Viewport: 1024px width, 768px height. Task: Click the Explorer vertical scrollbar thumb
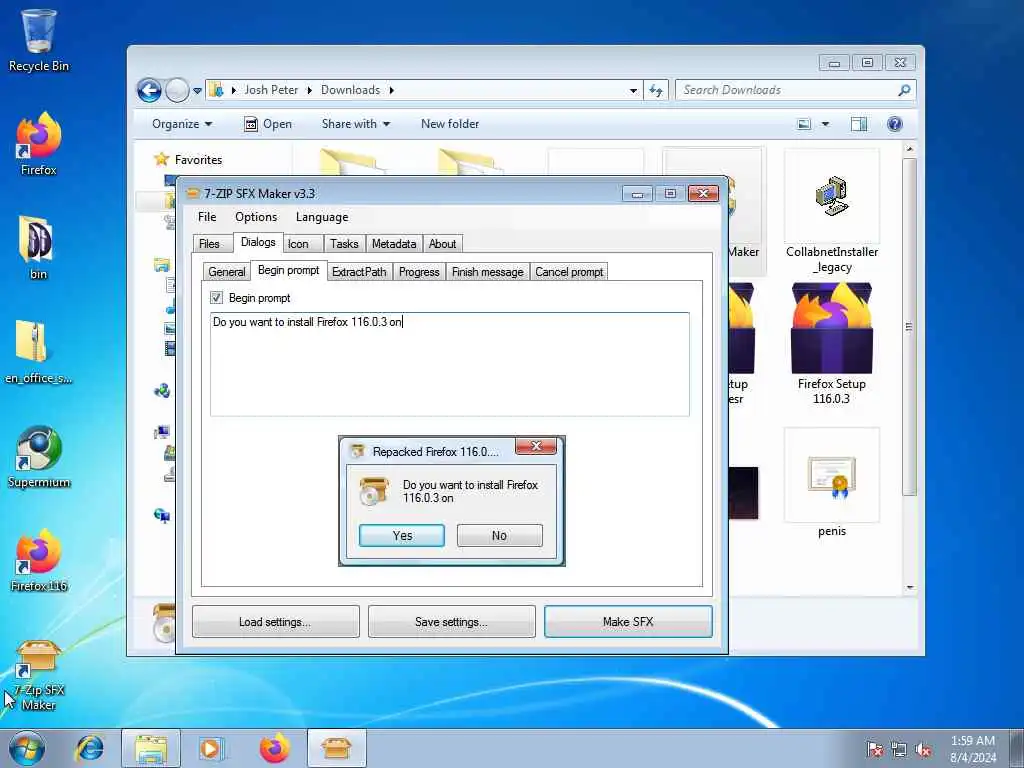pos(909,327)
